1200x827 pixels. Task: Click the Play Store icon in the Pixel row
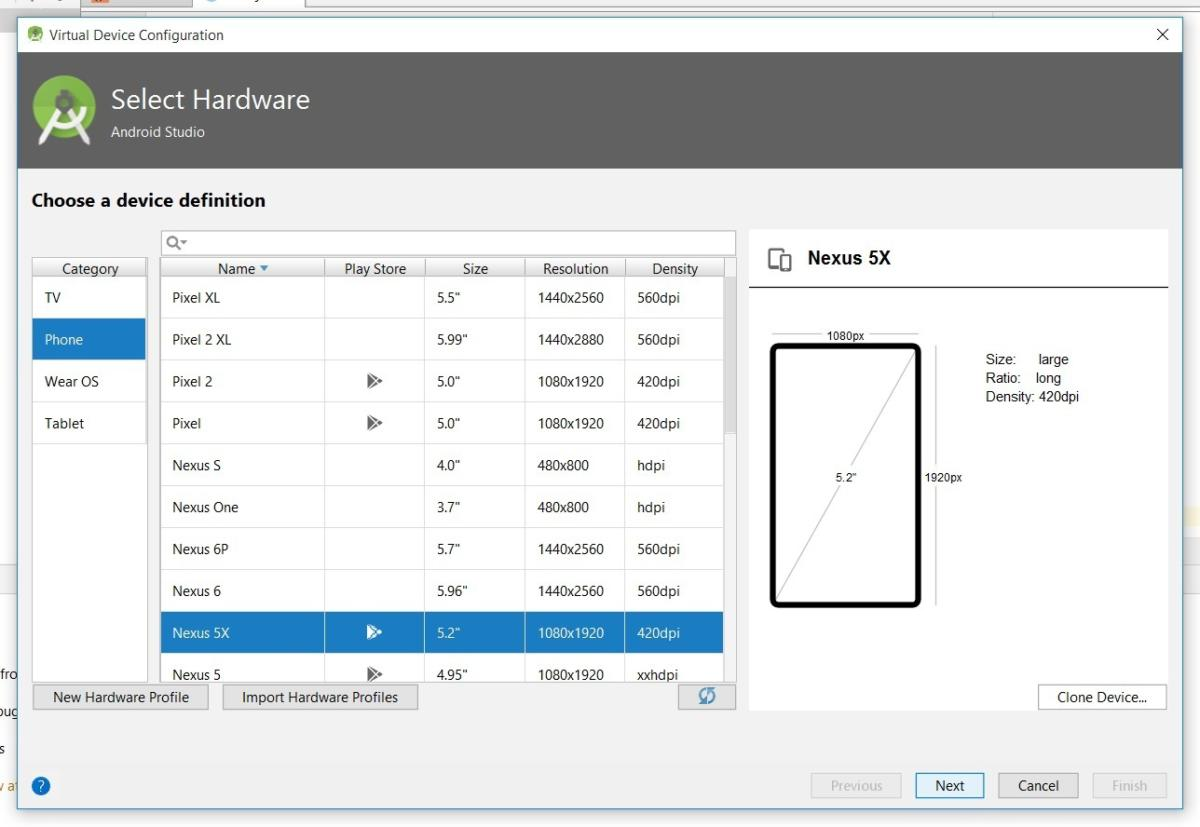pyautogui.click(x=374, y=423)
